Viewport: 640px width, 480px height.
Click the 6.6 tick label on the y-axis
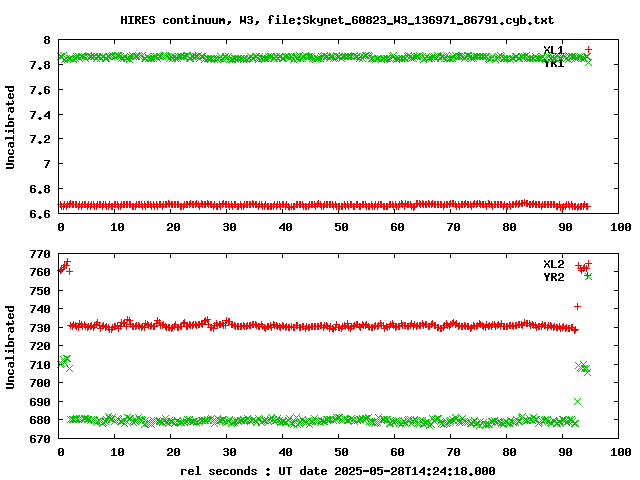point(40,214)
